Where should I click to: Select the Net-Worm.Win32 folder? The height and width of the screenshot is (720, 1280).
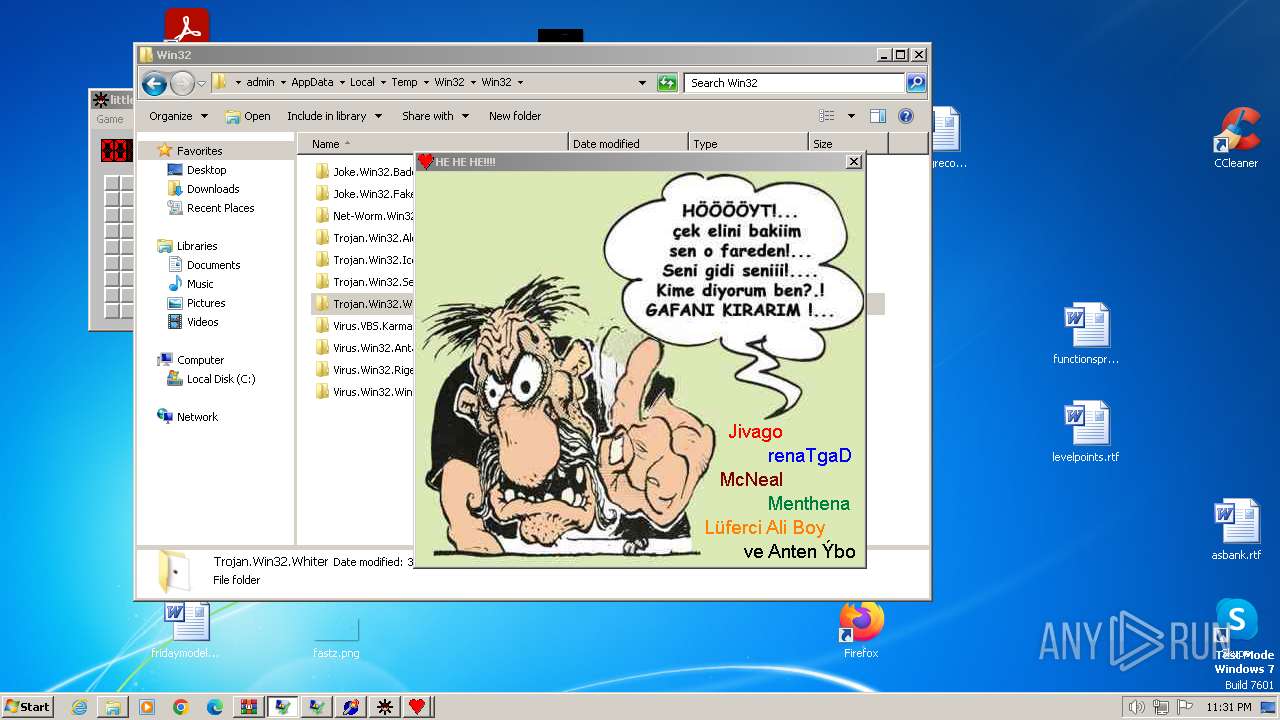pyautogui.click(x=364, y=216)
